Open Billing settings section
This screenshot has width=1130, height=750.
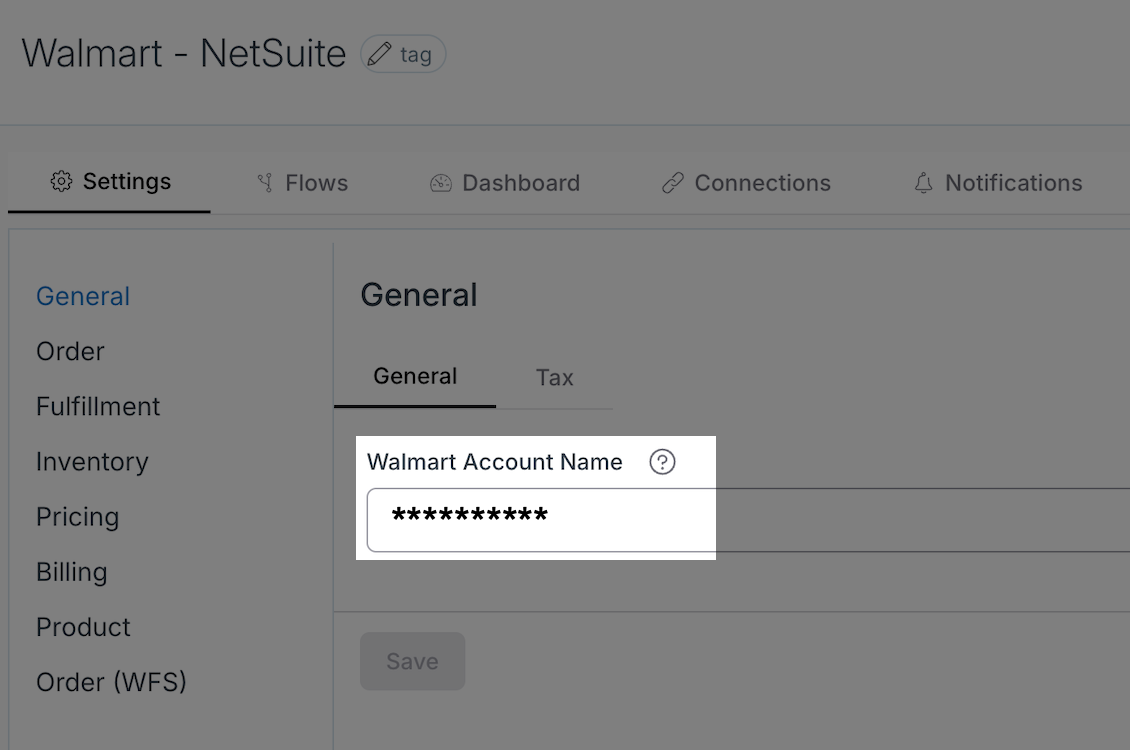(71, 572)
